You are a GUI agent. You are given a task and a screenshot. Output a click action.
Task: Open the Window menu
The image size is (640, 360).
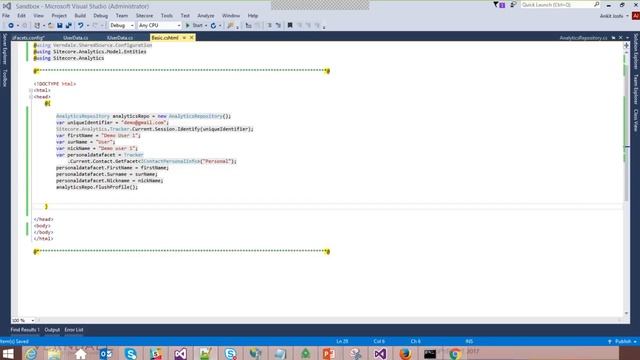click(x=231, y=16)
